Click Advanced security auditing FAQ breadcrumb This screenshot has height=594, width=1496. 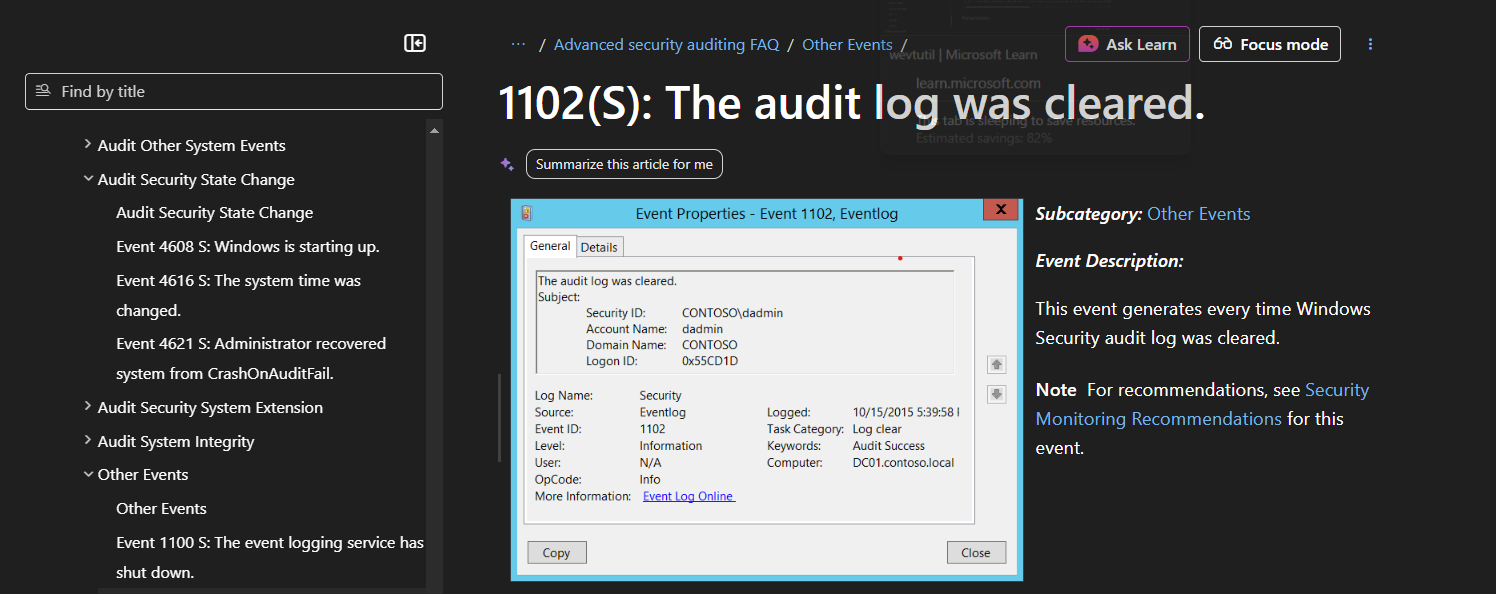tap(666, 44)
